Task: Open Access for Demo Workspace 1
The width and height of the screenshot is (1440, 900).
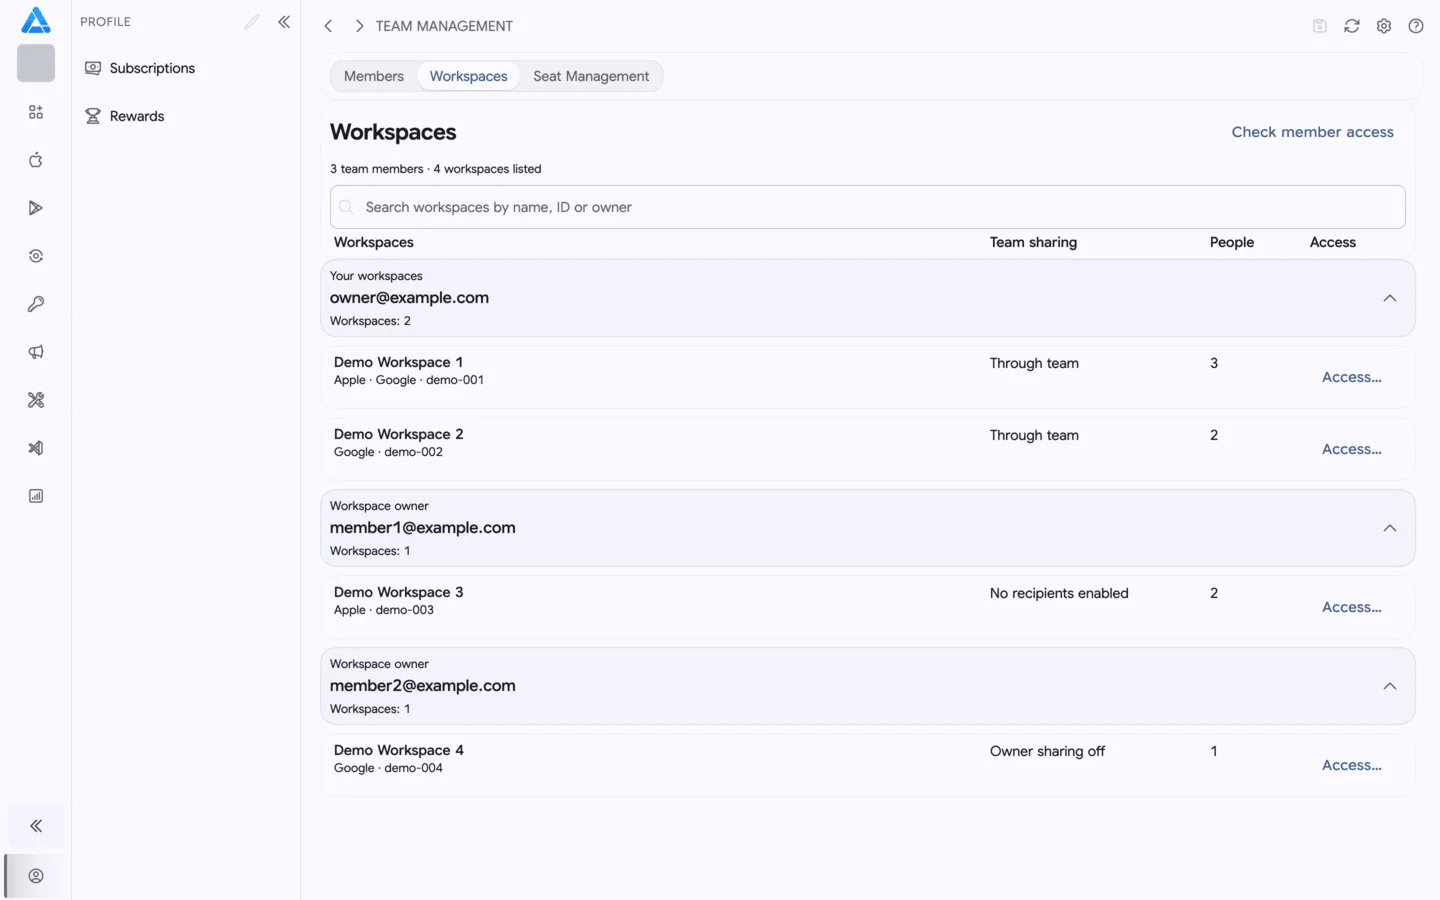Action: (x=1352, y=377)
